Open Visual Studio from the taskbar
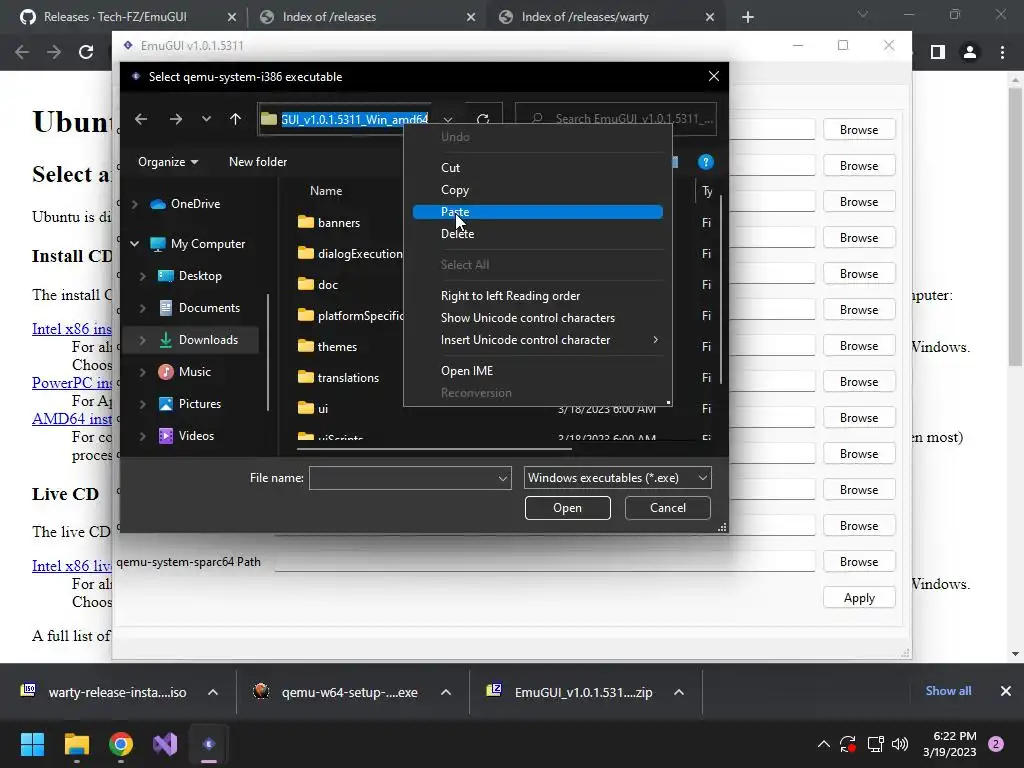Viewport: 1024px width, 768px height. coord(165,744)
